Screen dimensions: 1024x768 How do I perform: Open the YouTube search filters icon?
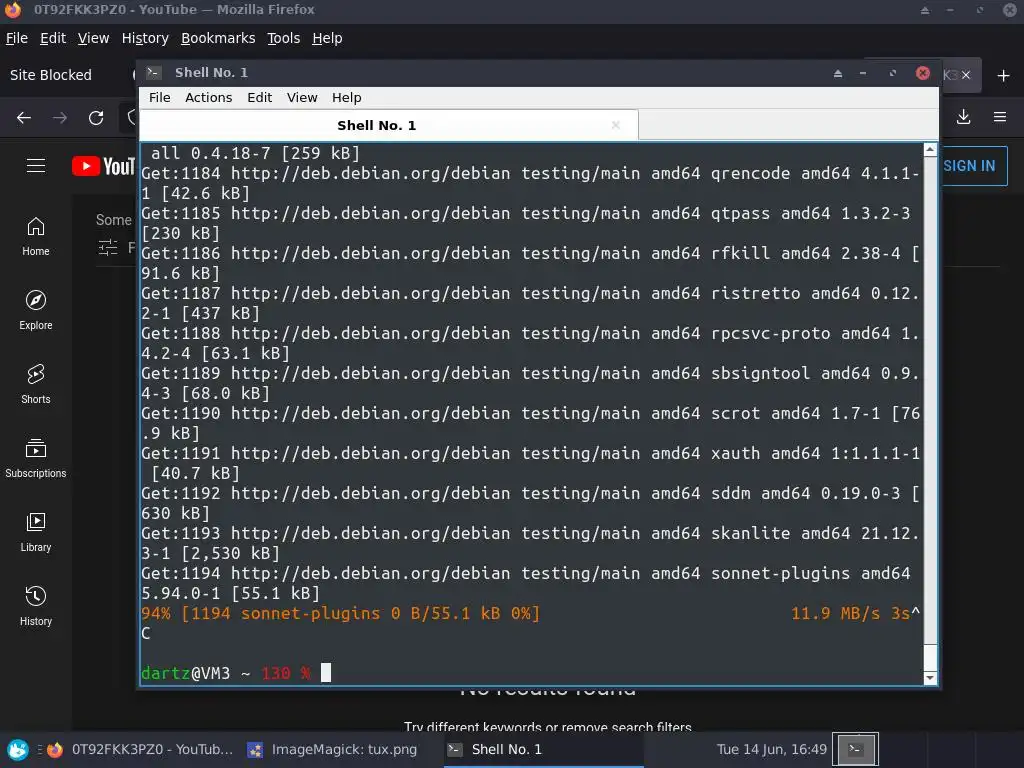click(x=108, y=248)
